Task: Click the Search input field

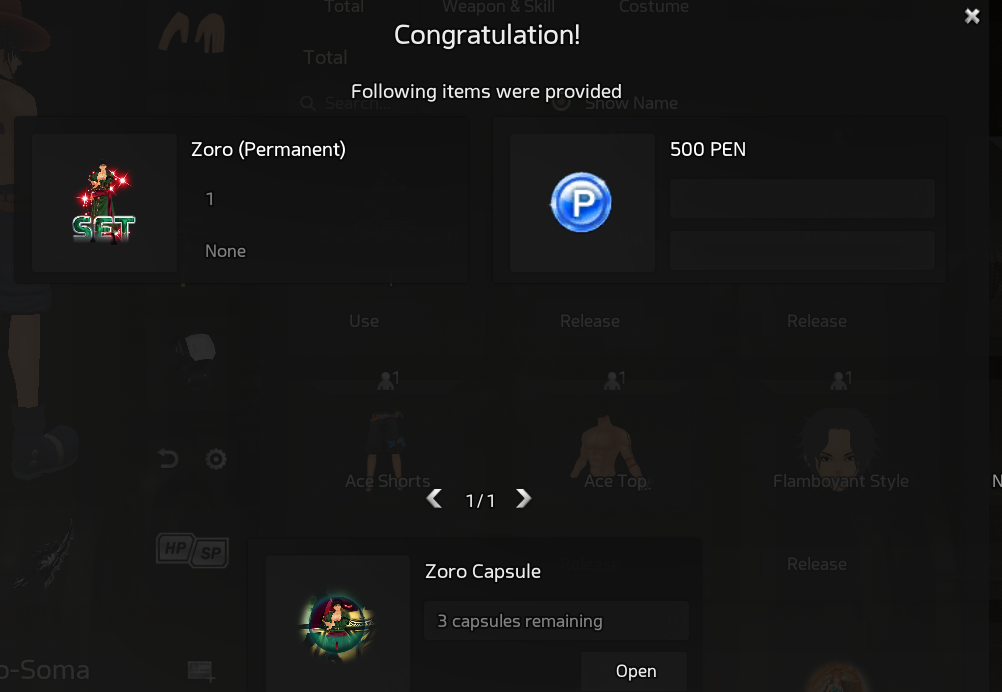Action: (409, 103)
